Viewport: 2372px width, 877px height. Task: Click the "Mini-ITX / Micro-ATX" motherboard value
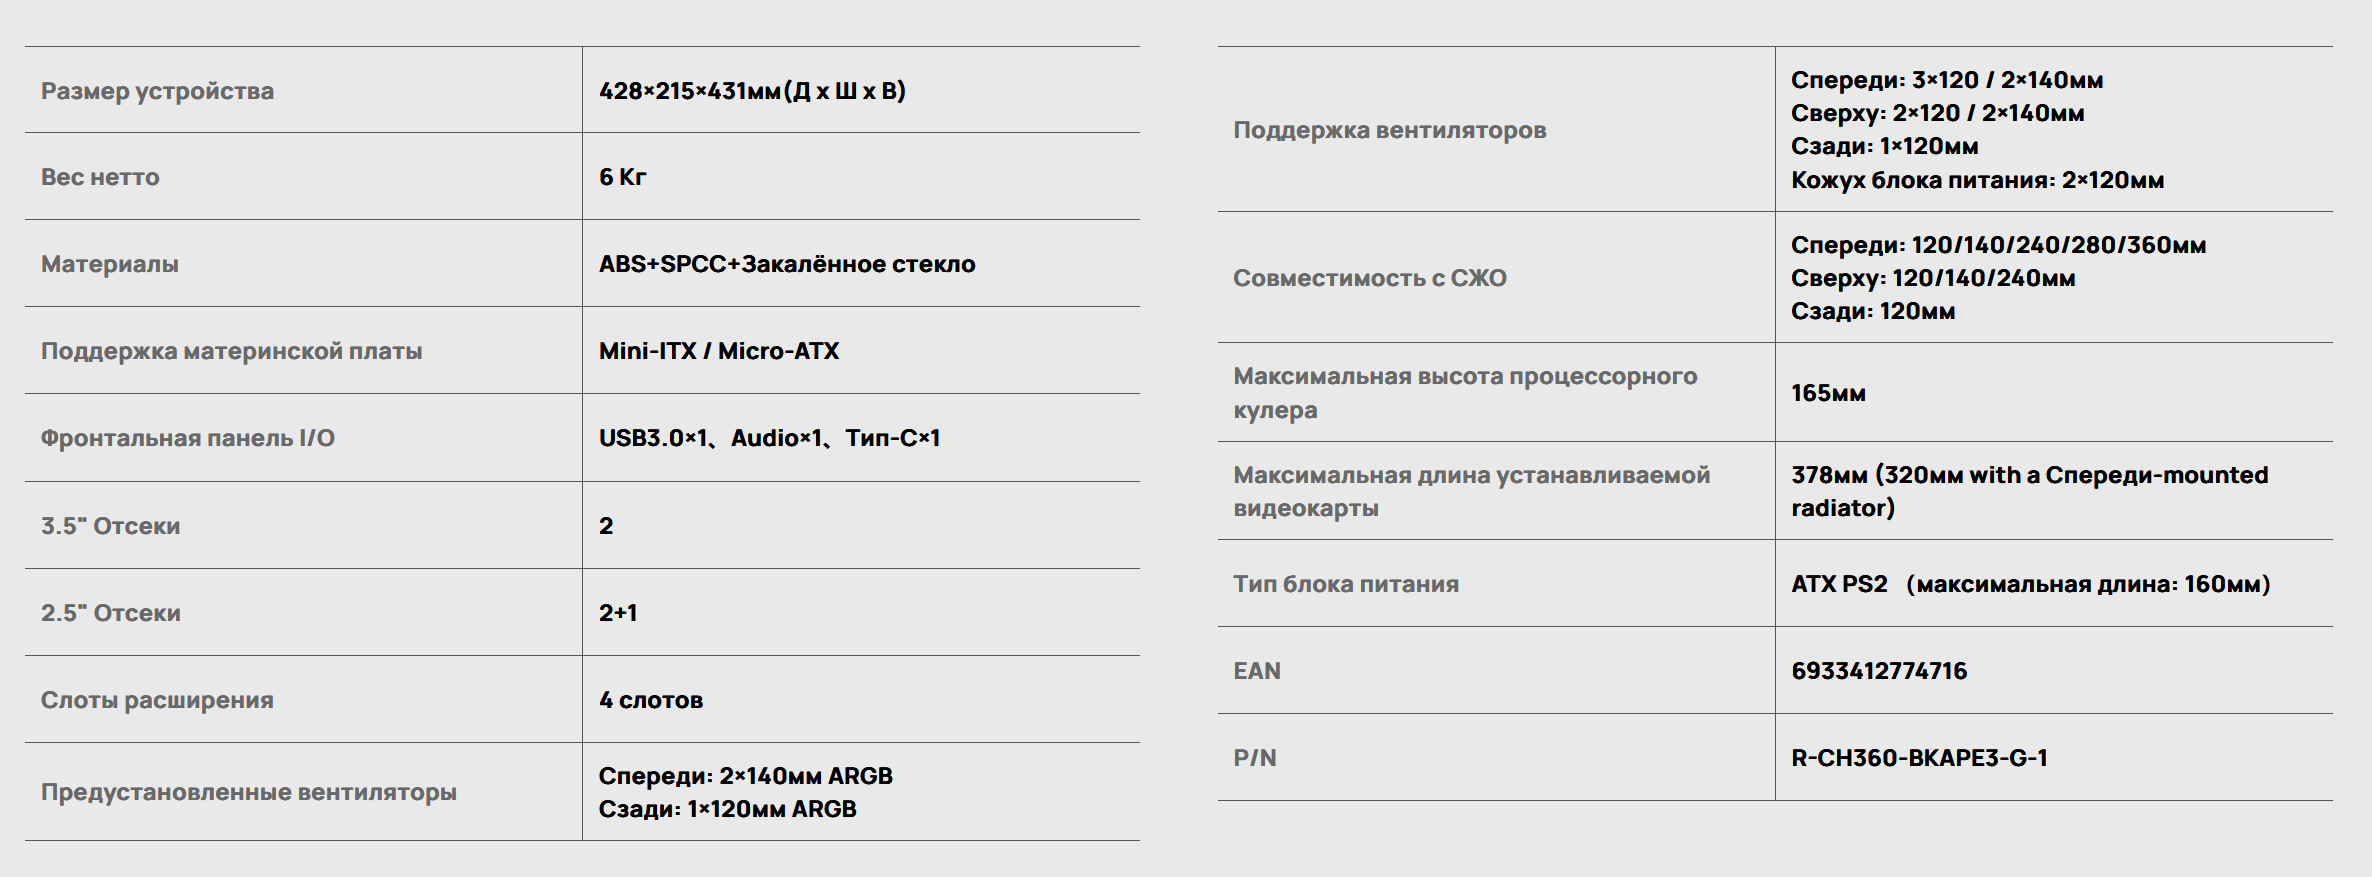pos(718,351)
